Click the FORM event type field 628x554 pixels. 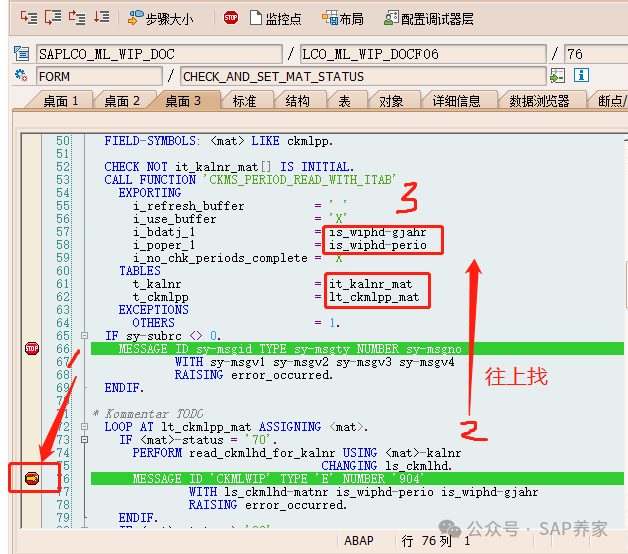pos(99,76)
